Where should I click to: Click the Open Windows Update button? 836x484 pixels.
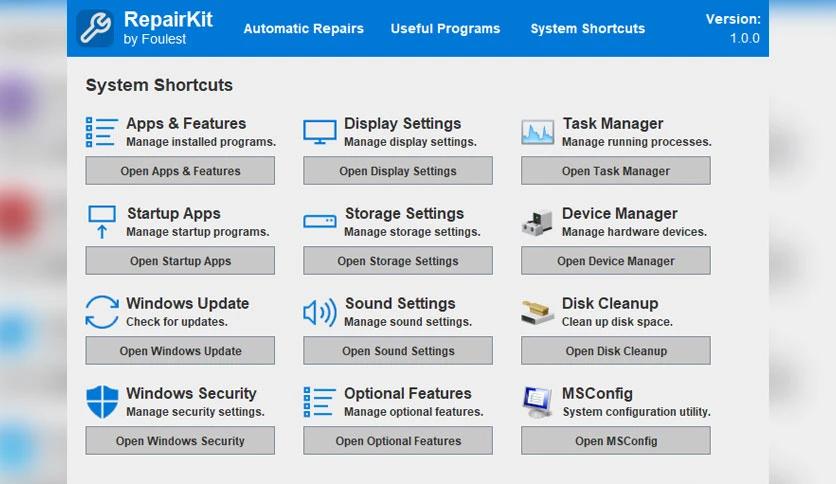(180, 351)
